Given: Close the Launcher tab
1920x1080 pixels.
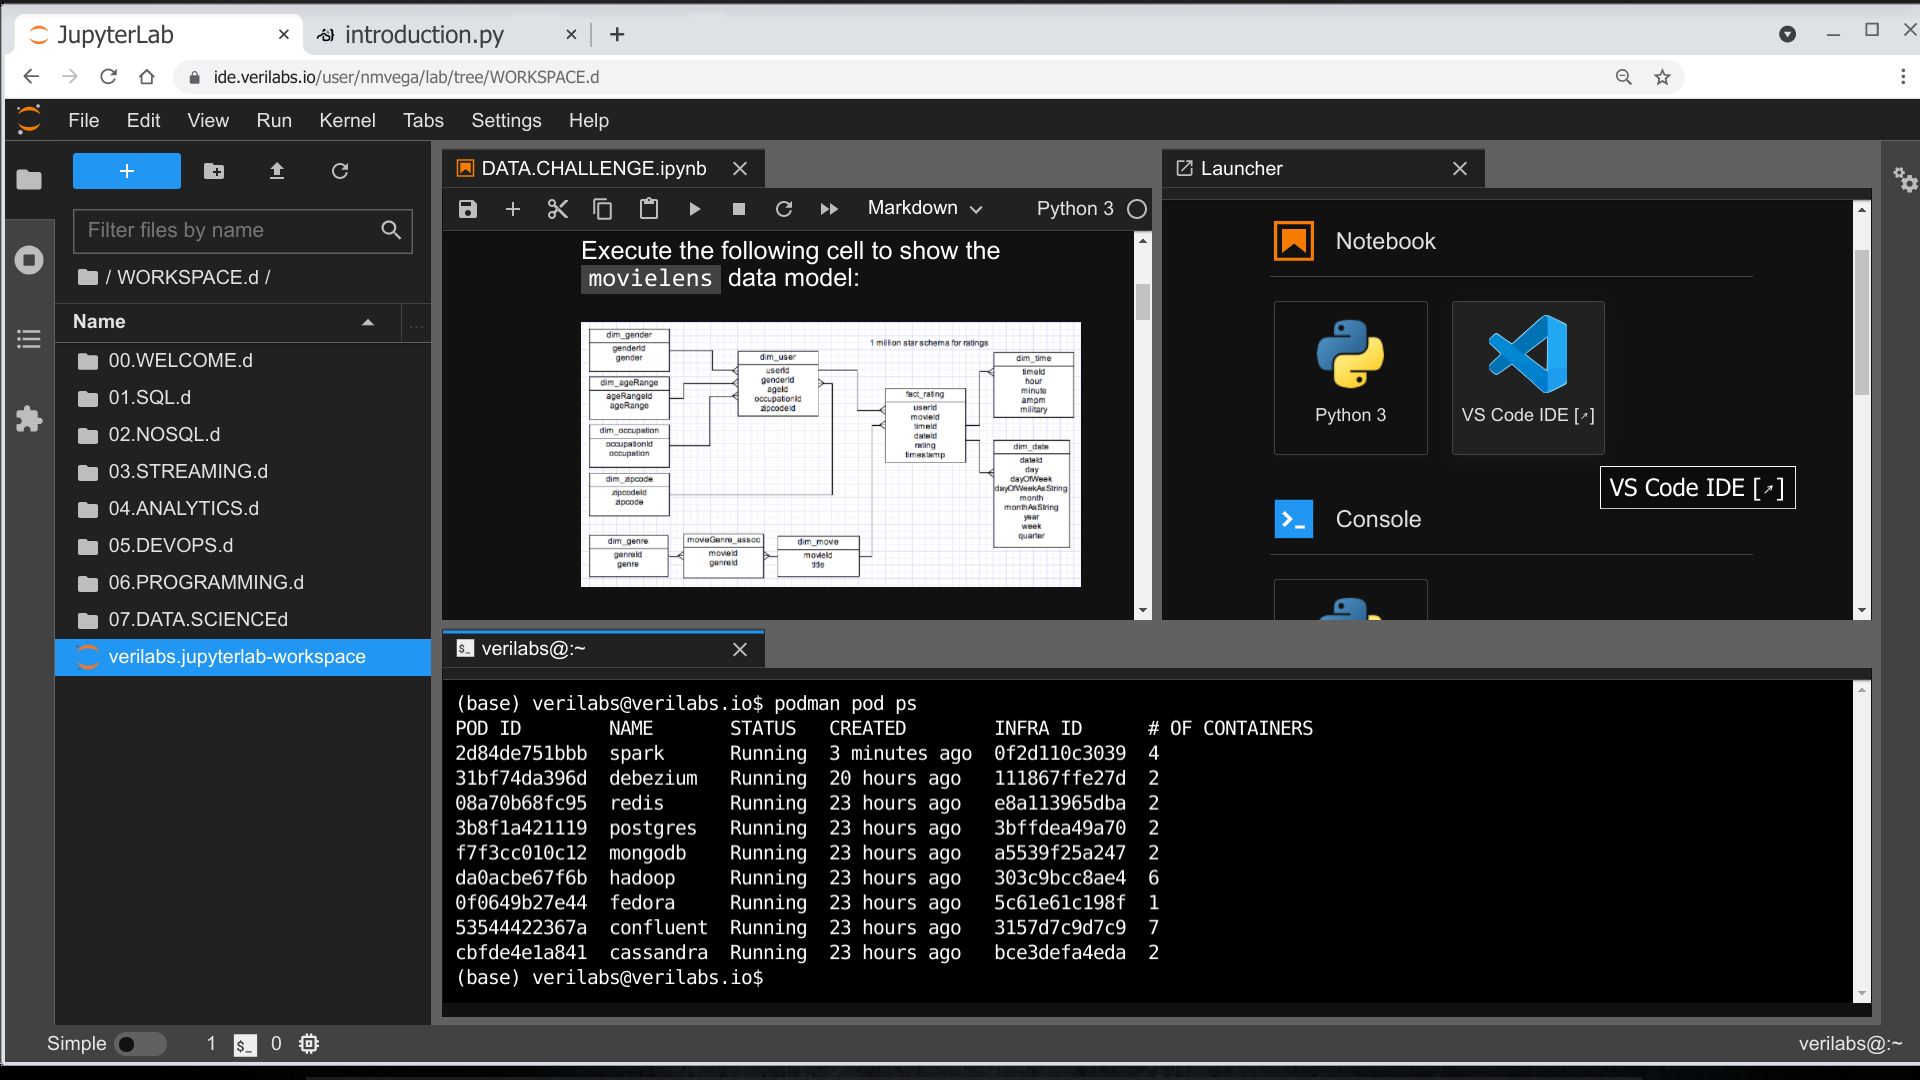Looking at the screenshot, I should pyautogui.click(x=1460, y=169).
